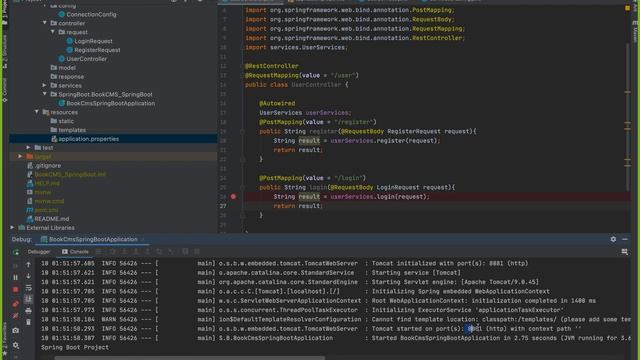The image size is (640, 360).
Task: Click the print console icon
Action: (28, 311)
